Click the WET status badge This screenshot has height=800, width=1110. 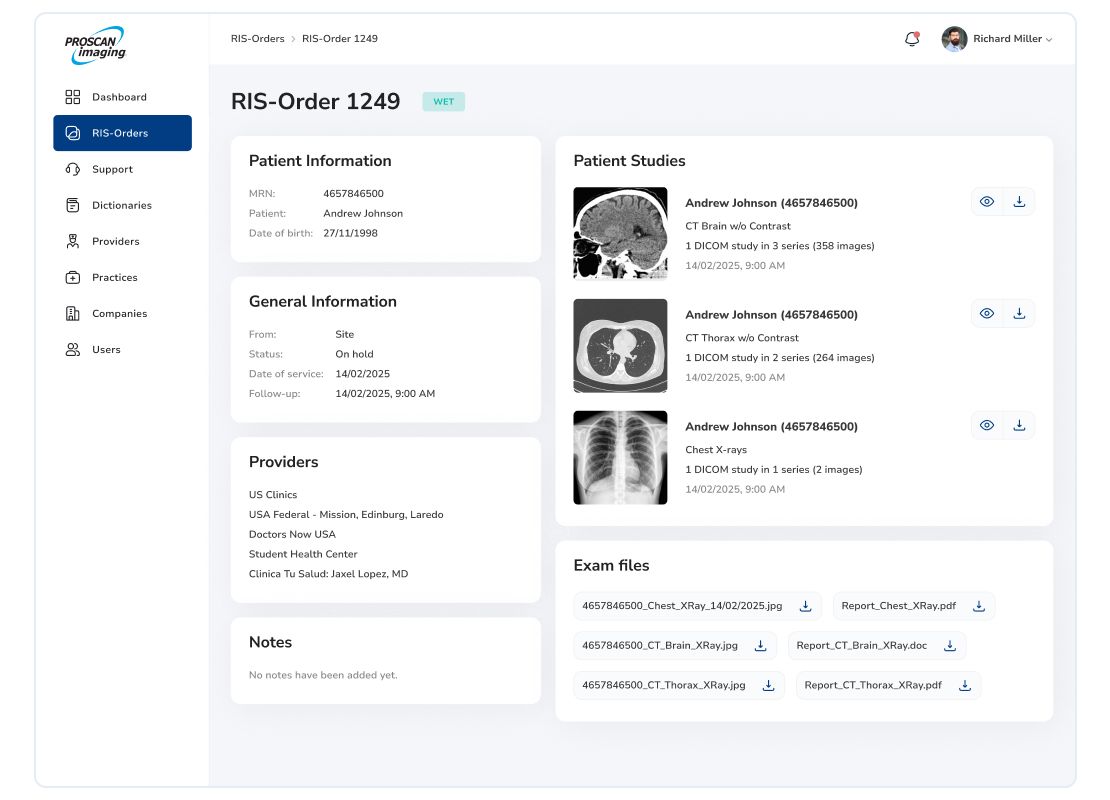click(443, 102)
